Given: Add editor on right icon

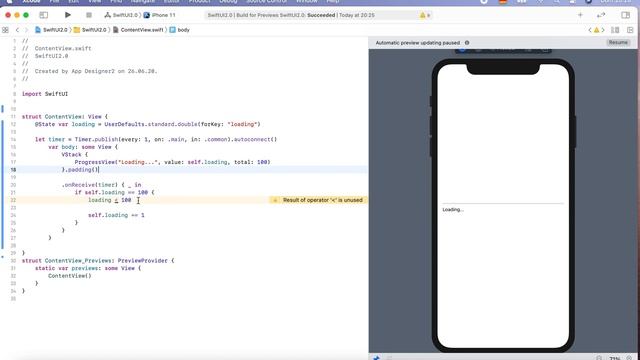Looking at the screenshot, I should tap(630, 30).
